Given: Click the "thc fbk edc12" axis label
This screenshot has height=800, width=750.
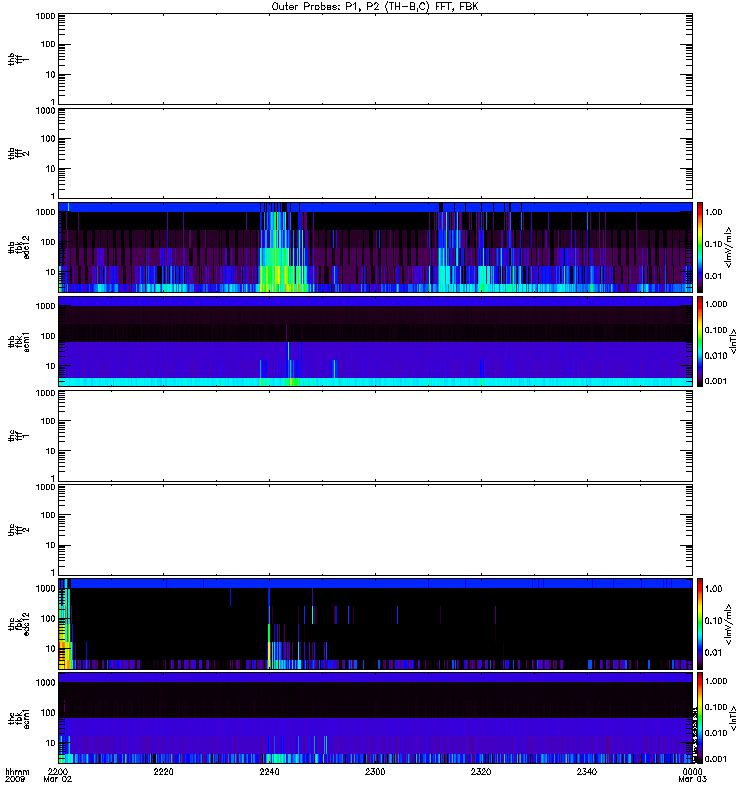Looking at the screenshot, I should pyautogui.click(x=18, y=624).
